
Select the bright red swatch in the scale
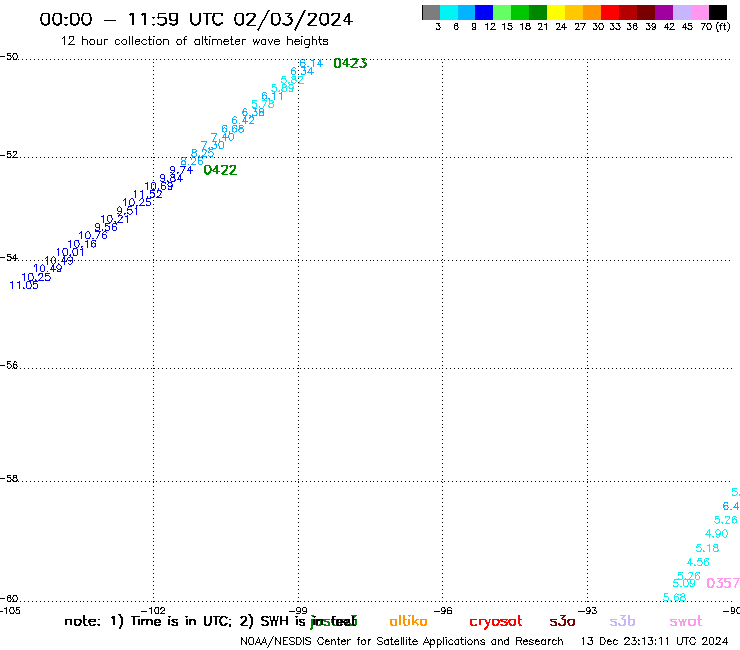pos(610,12)
